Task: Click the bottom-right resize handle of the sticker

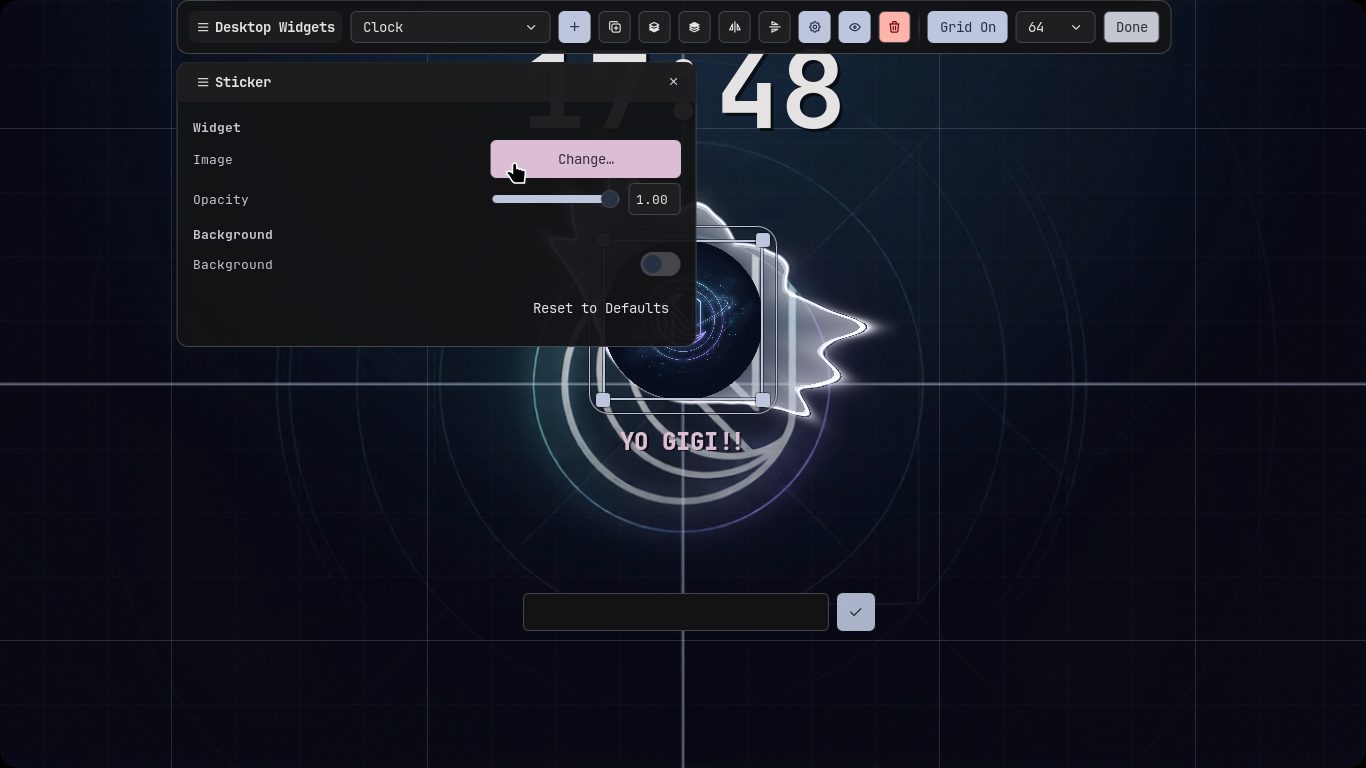Action: tap(763, 400)
